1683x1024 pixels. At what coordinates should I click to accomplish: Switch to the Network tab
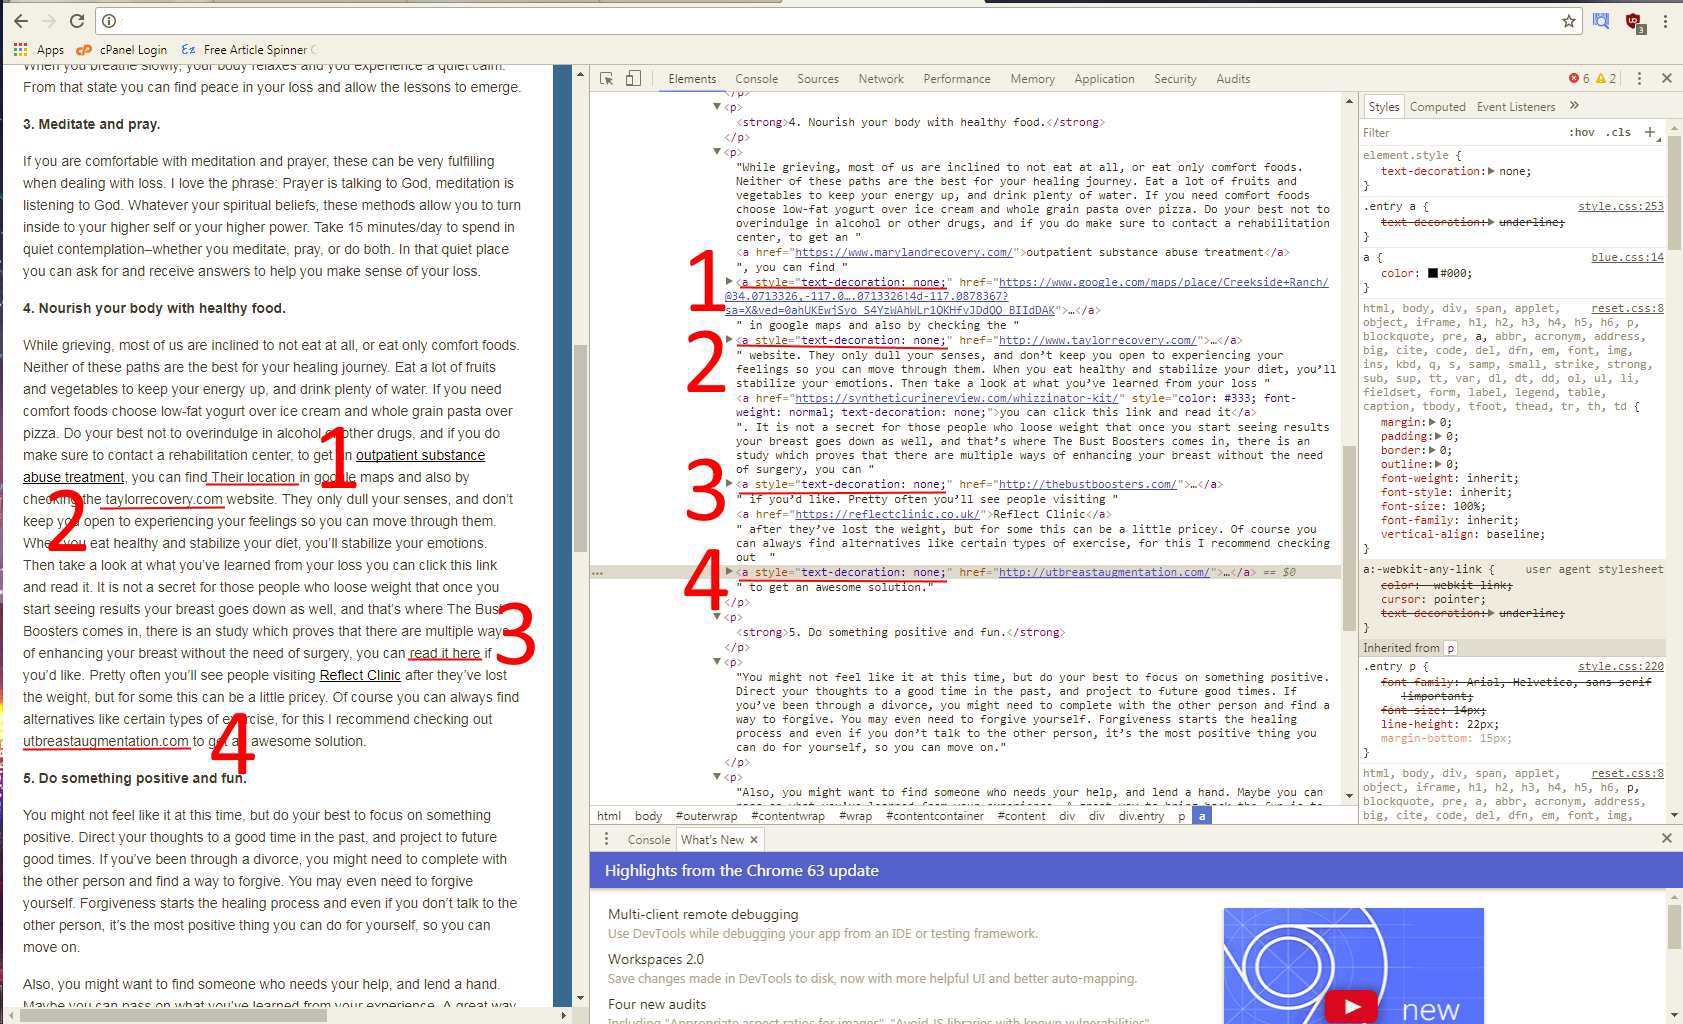click(881, 79)
